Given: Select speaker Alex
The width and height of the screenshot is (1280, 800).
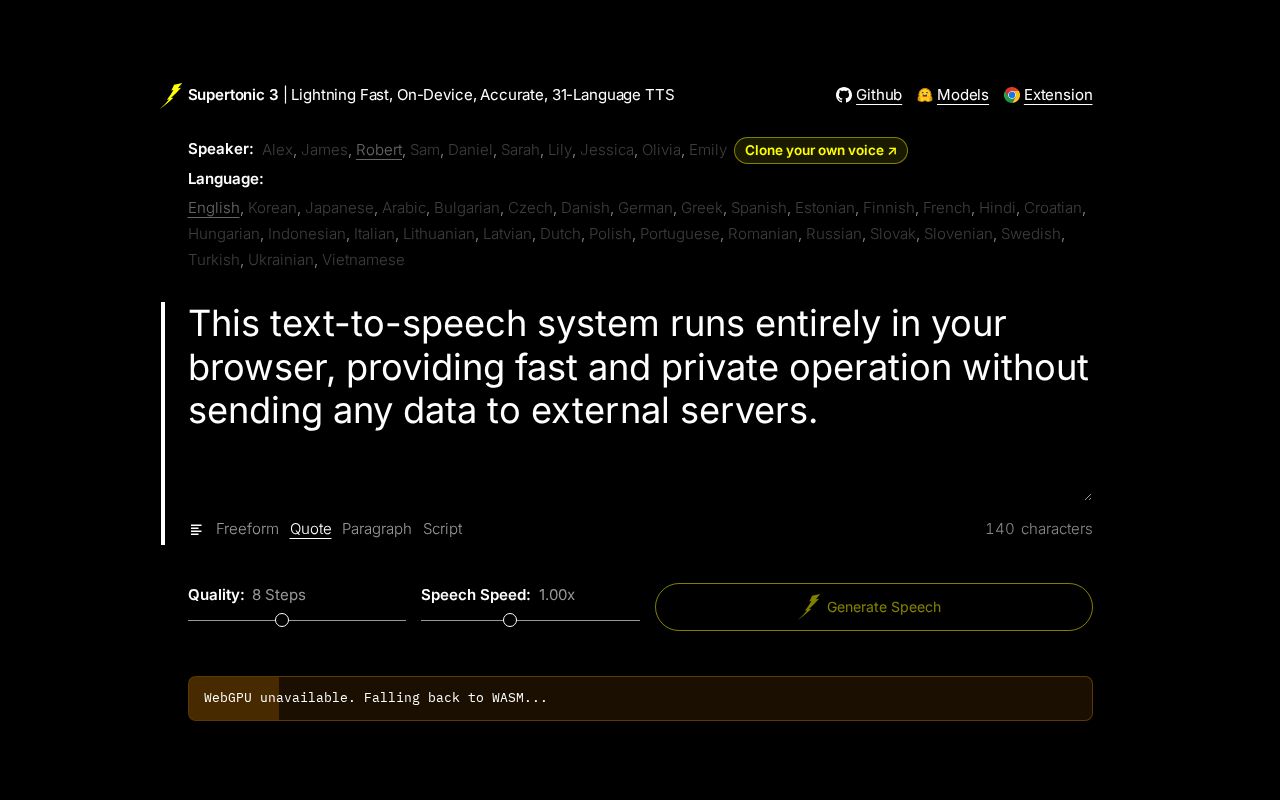Looking at the screenshot, I should point(278,150).
